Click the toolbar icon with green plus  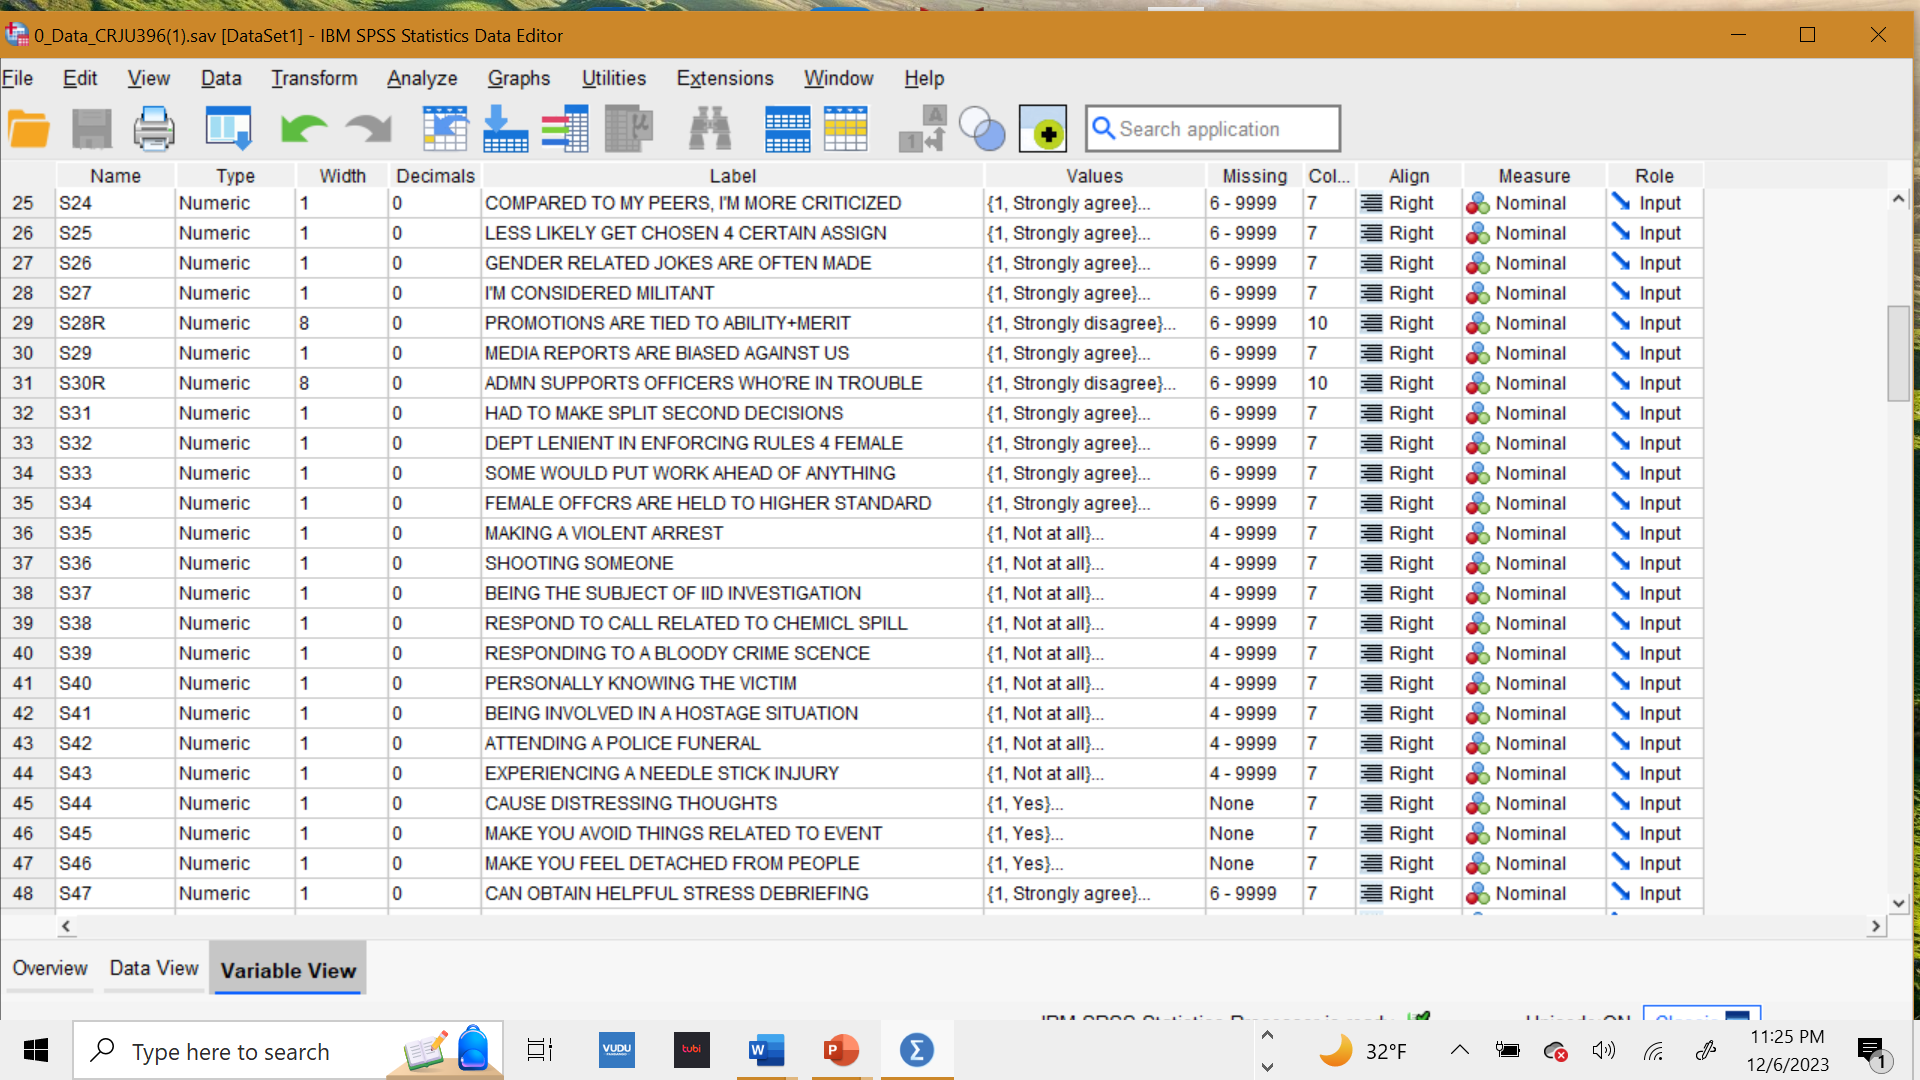(x=1043, y=129)
